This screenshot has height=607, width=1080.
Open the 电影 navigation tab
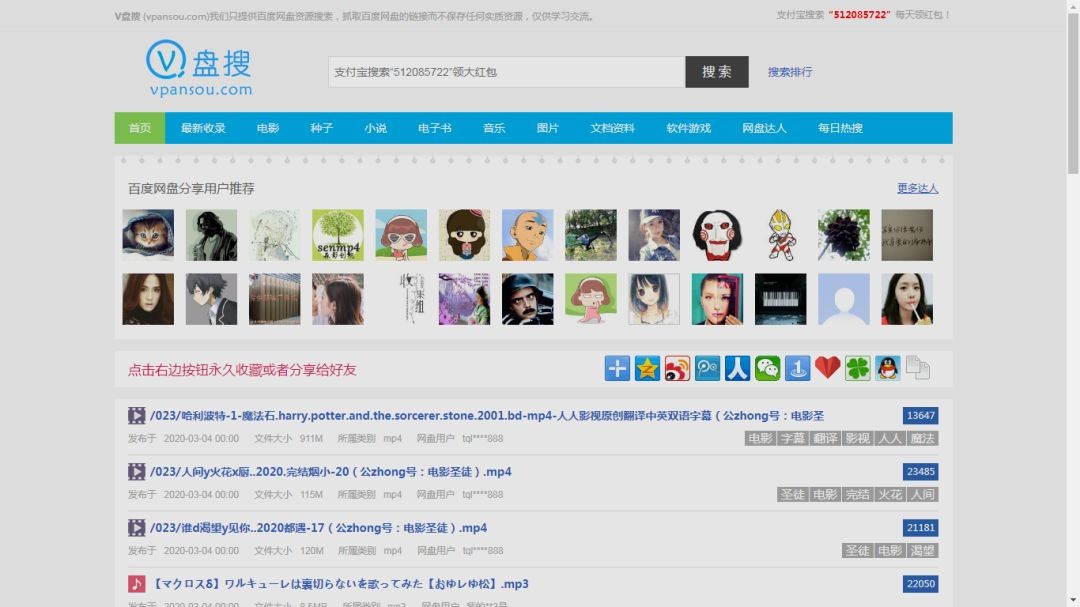click(x=267, y=128)
